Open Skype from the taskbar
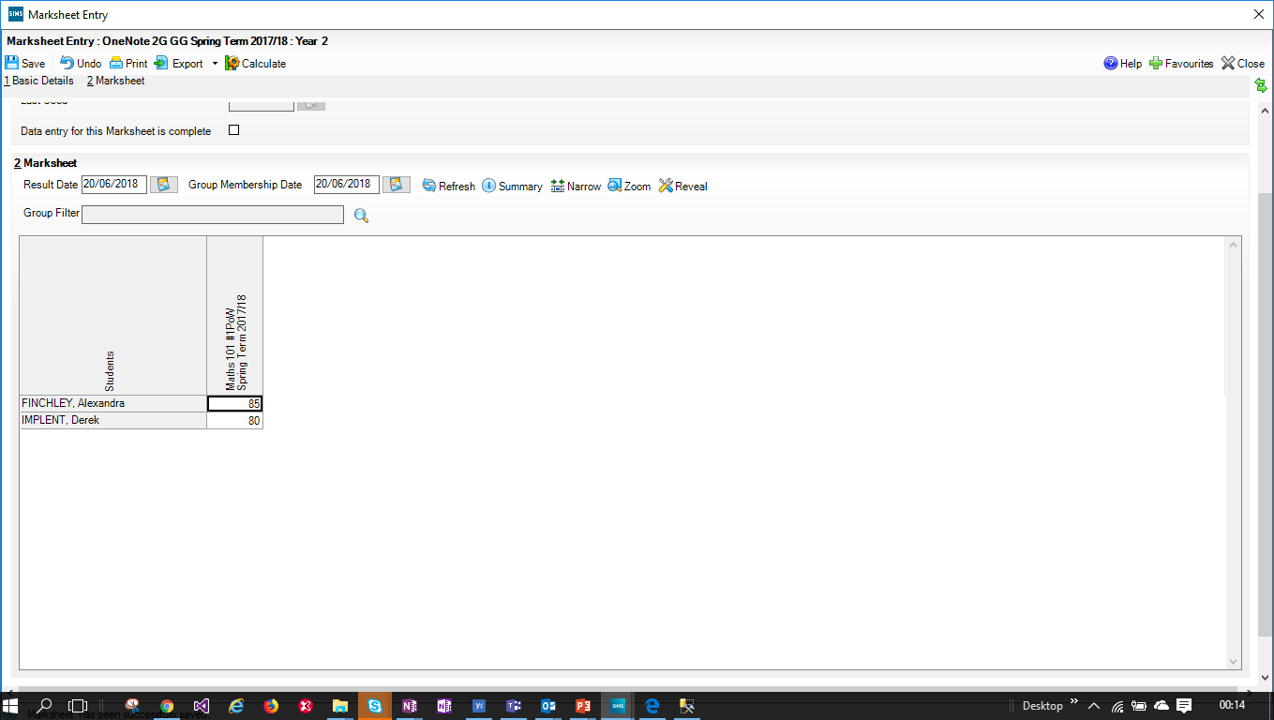This screenshot has width=1274, height=720. [375, 706]
